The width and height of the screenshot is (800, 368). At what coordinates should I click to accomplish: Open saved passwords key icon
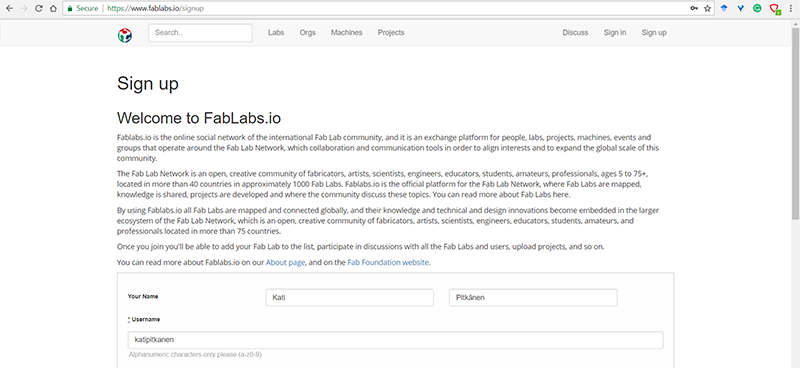pos(694,8)
